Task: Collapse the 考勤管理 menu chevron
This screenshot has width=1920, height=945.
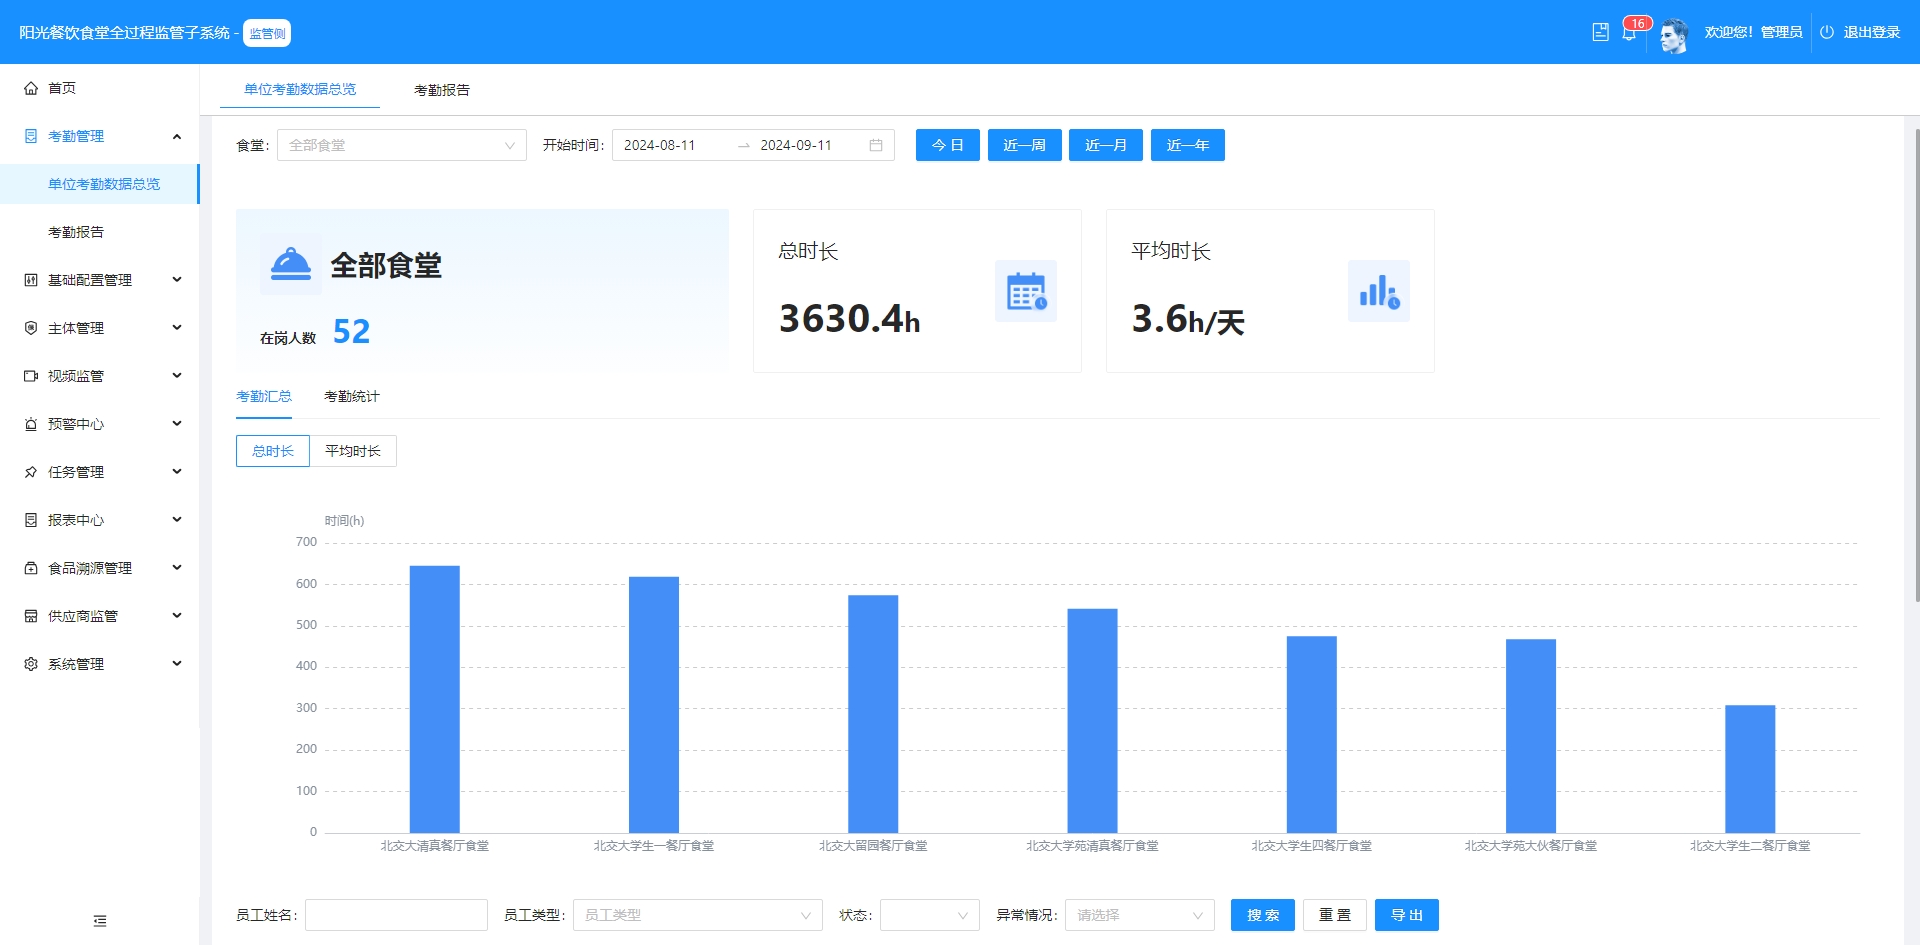Action: click(177, 136)
